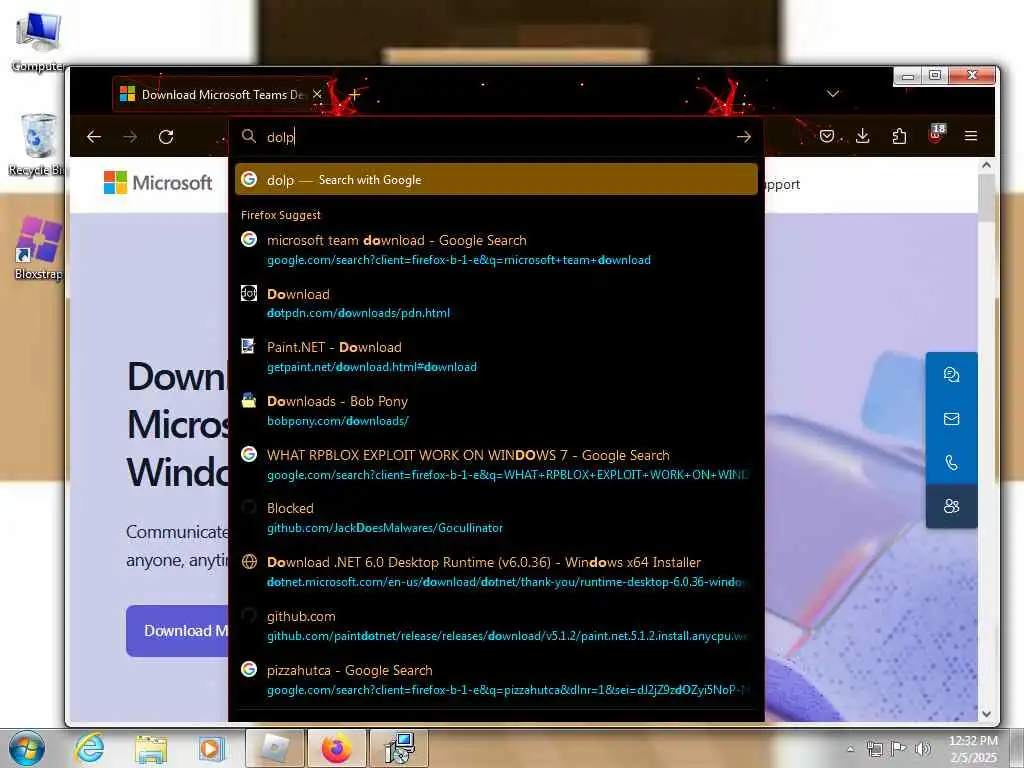Open a new tab with the plus button
Image resolution: width=1024 pixels, height=768 pixels.
click(355, 95)
